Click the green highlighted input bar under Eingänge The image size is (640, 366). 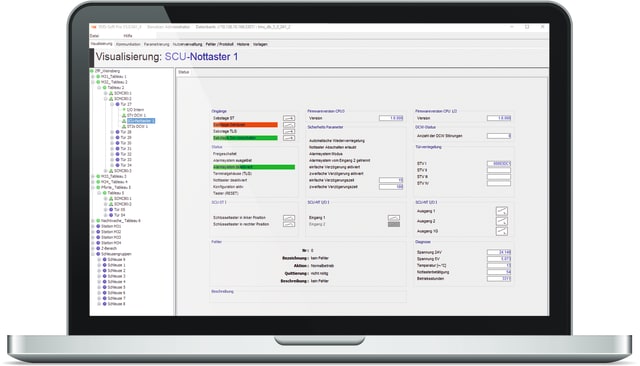click(245, 138)
